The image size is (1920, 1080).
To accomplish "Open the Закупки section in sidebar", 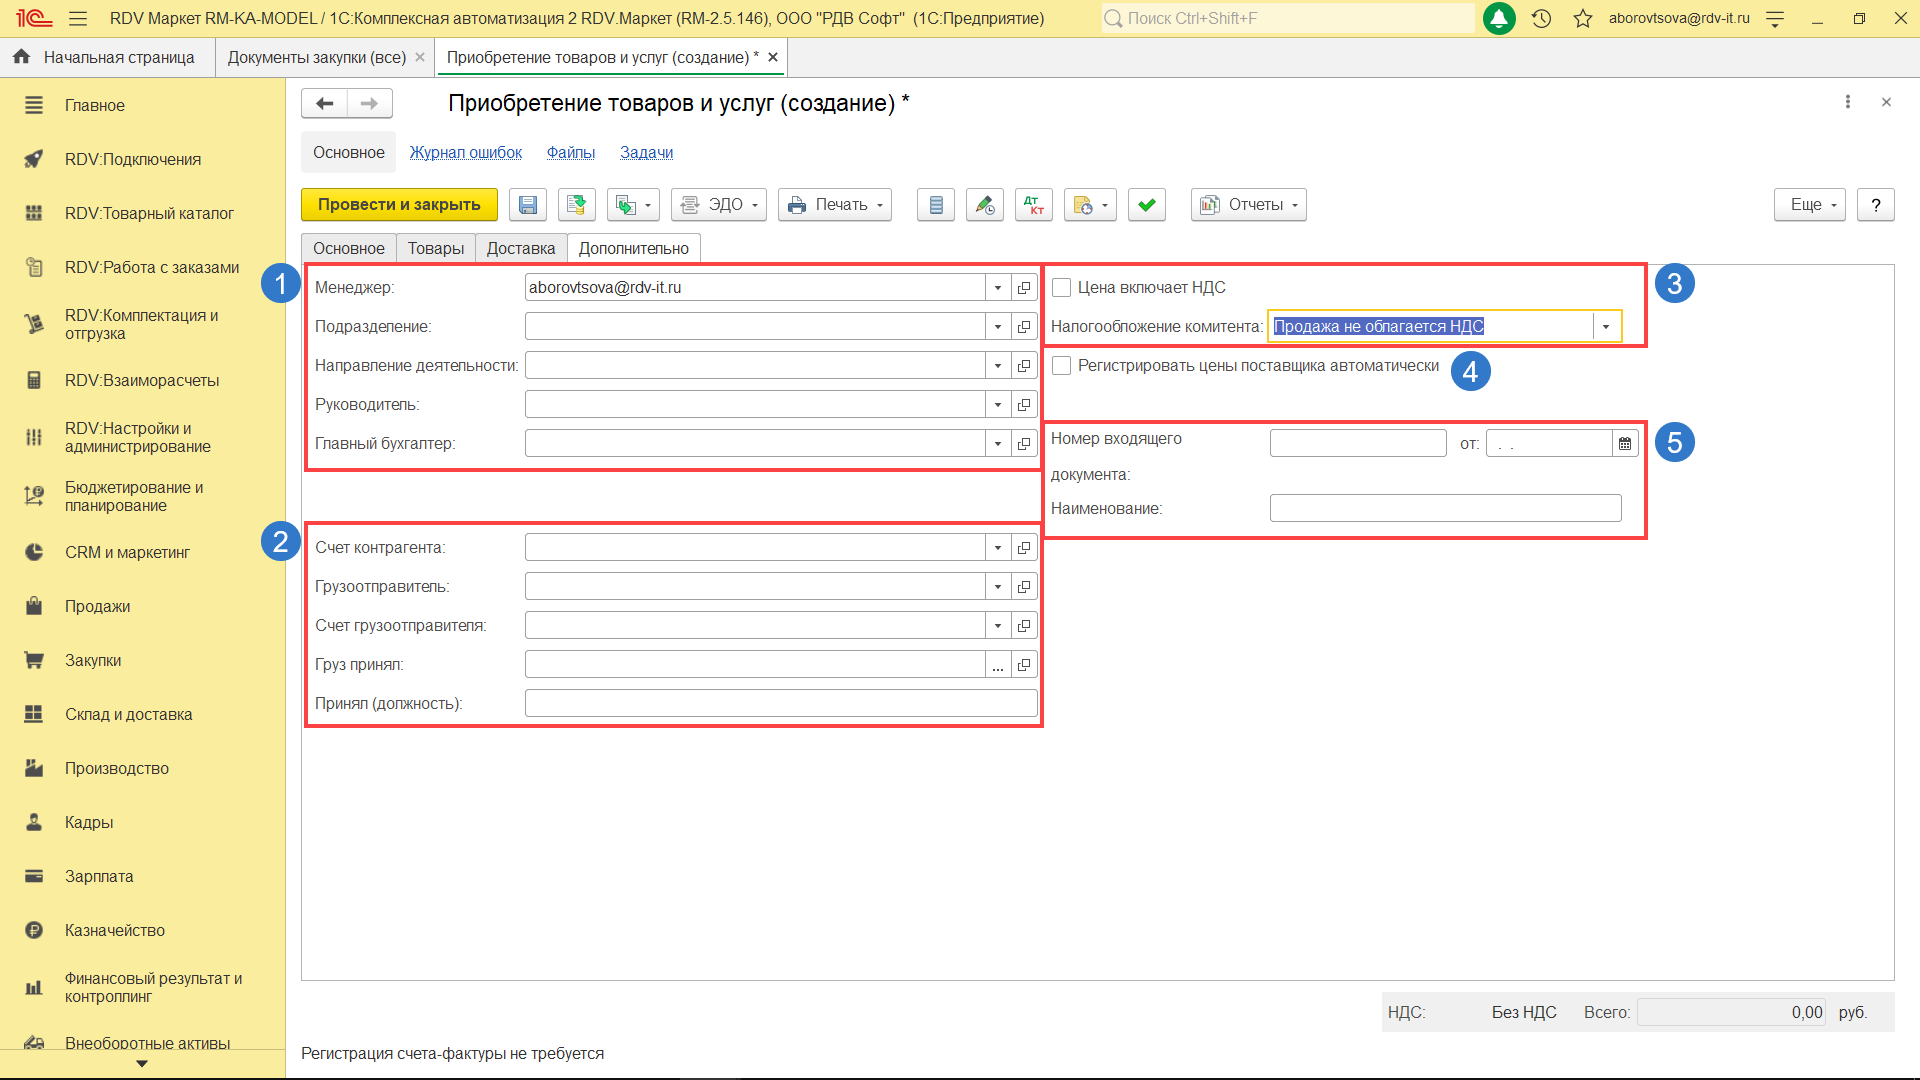I will (93, 660).
